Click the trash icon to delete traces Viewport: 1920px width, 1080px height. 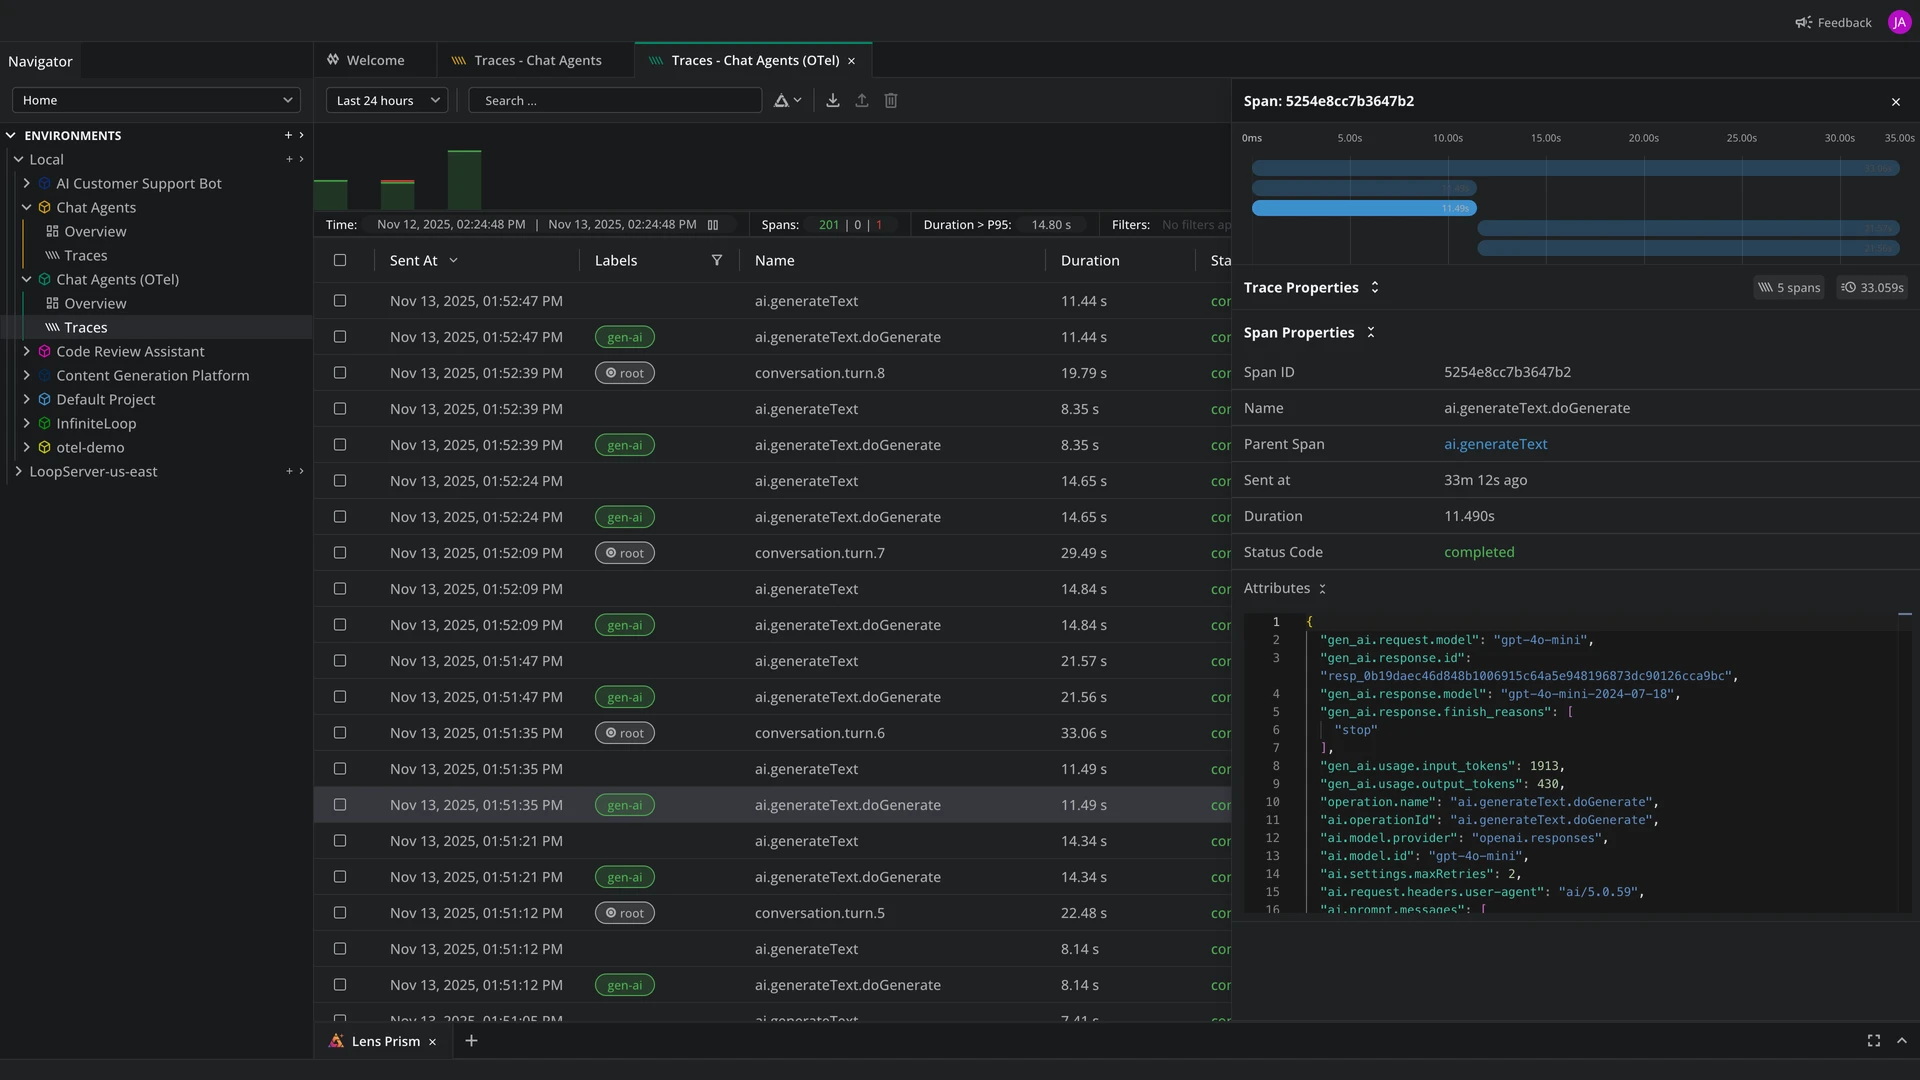(890, 100)
